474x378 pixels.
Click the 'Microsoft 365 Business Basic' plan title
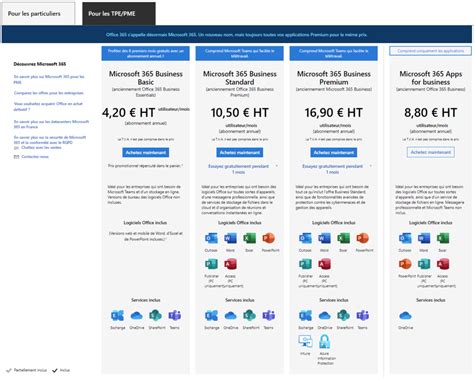click(146, 78)
